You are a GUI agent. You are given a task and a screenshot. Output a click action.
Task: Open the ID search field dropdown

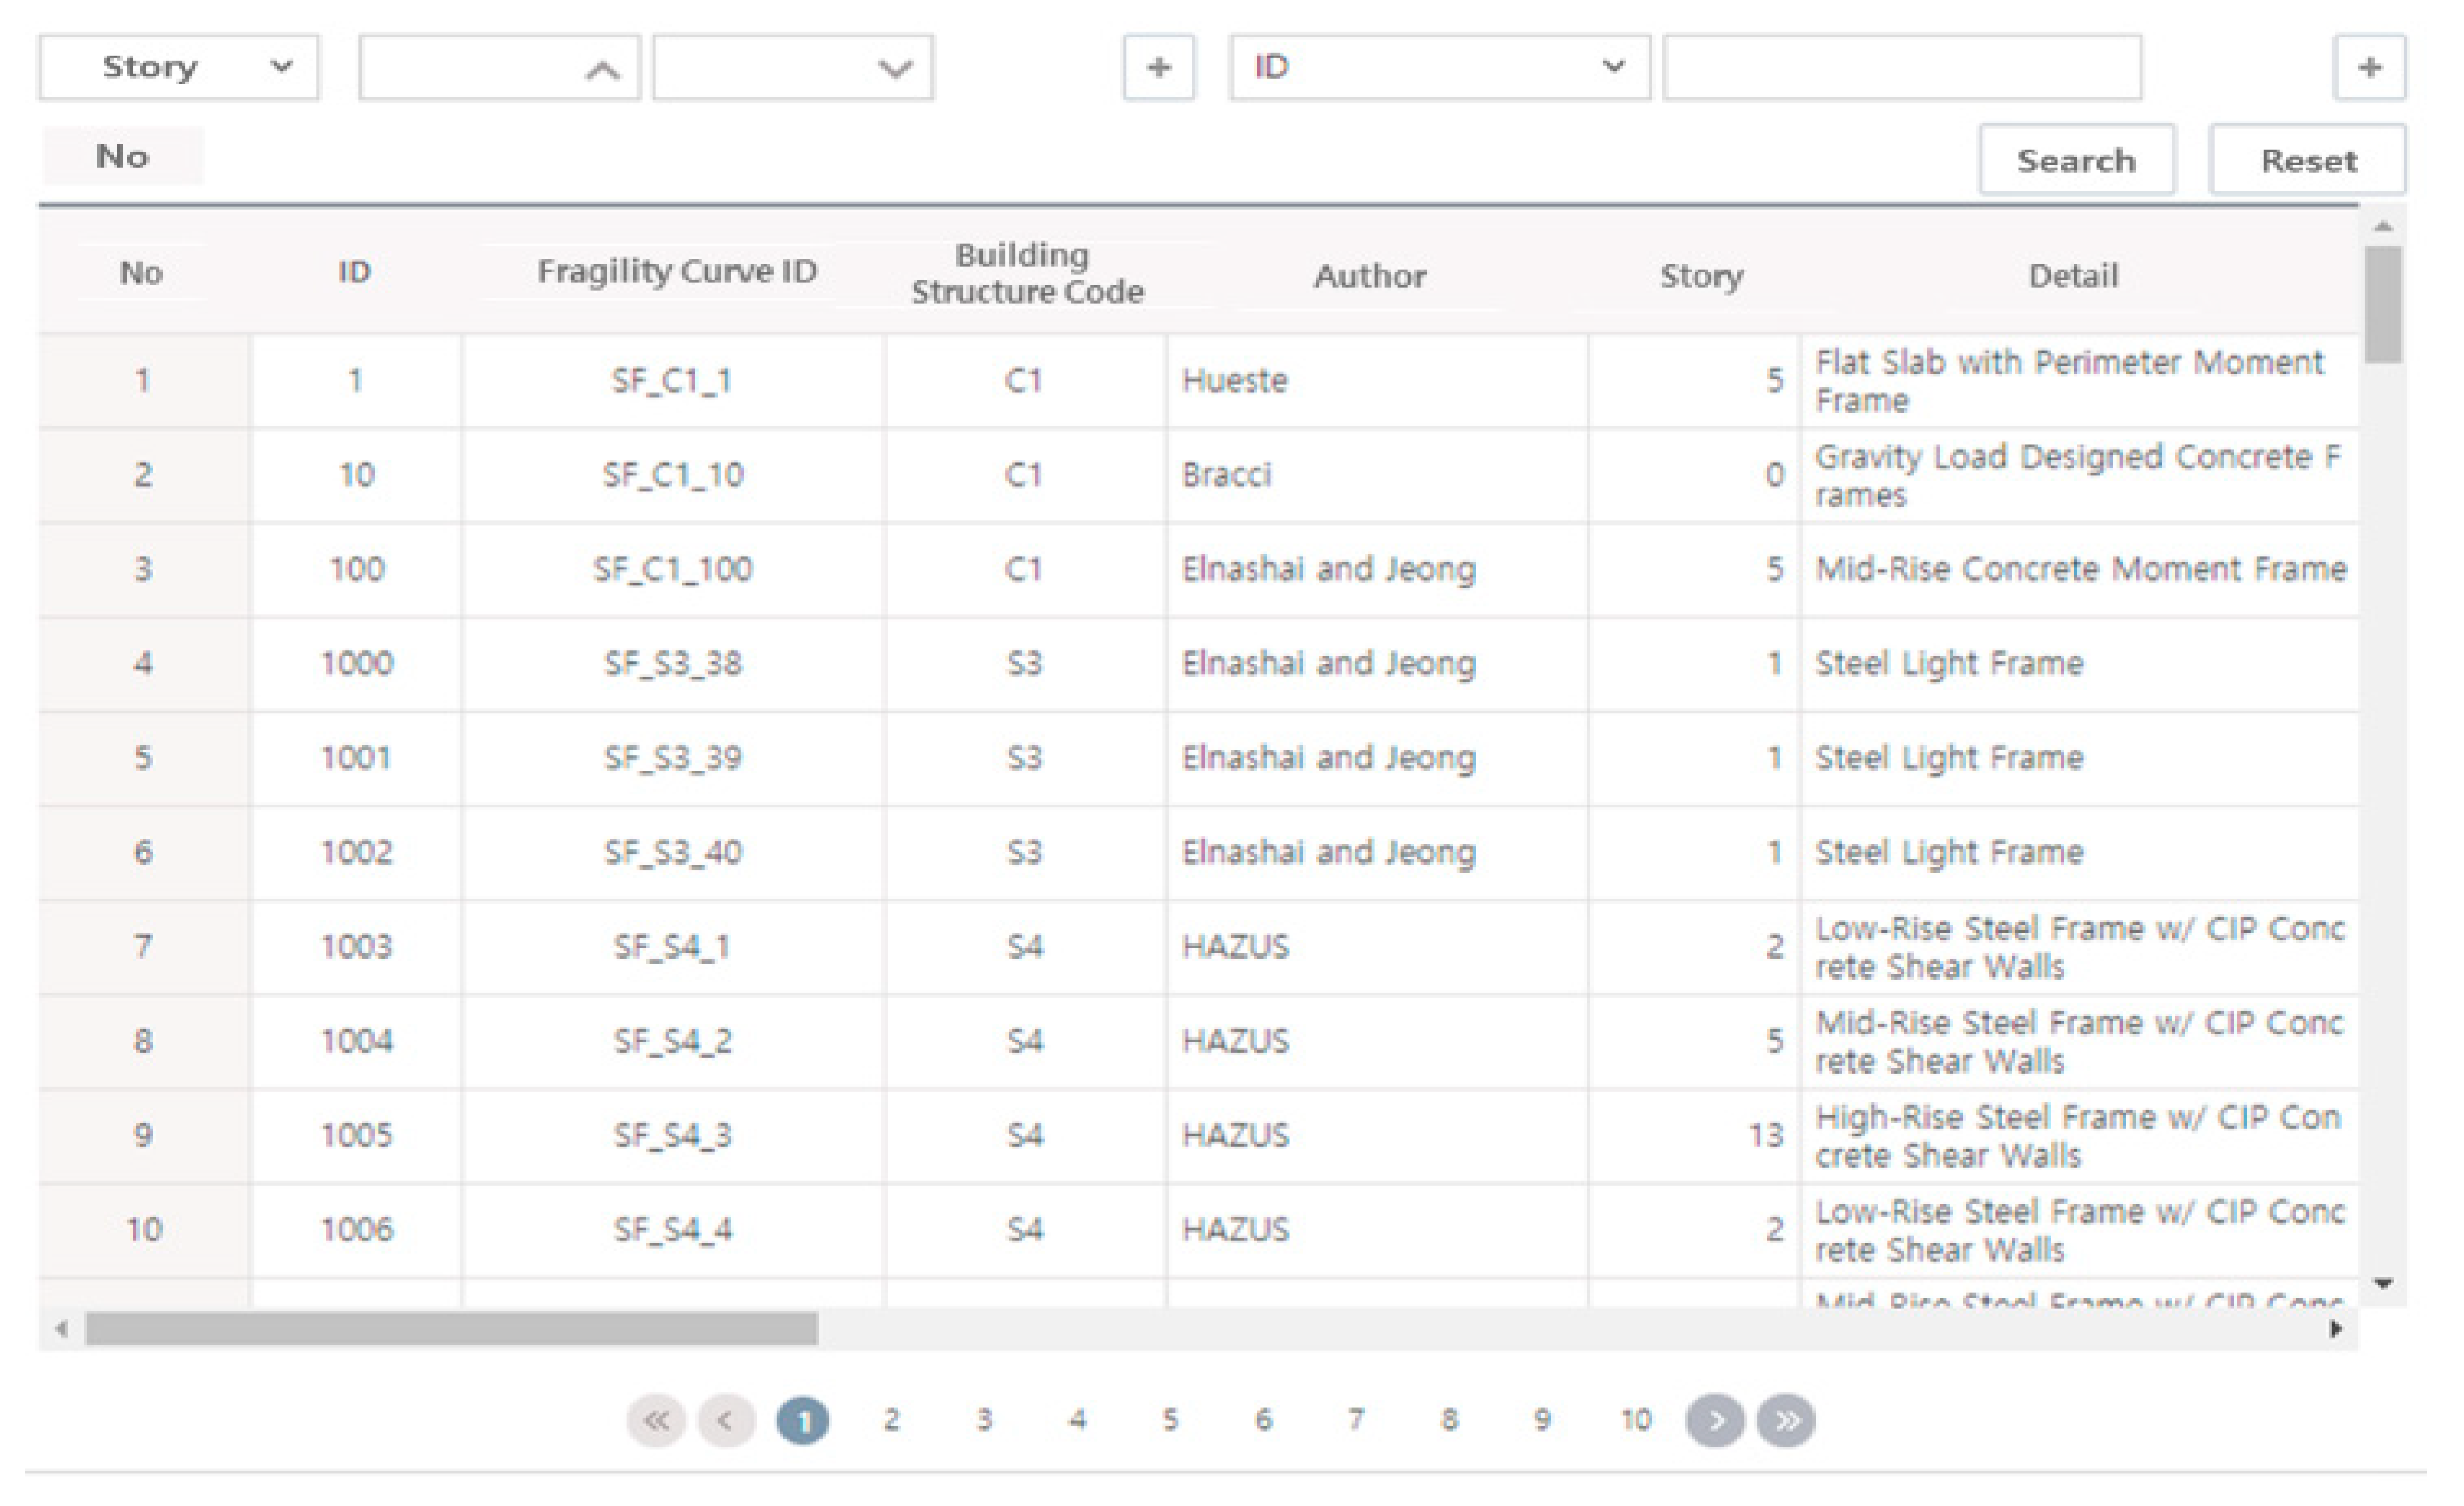click(1439, 68)
